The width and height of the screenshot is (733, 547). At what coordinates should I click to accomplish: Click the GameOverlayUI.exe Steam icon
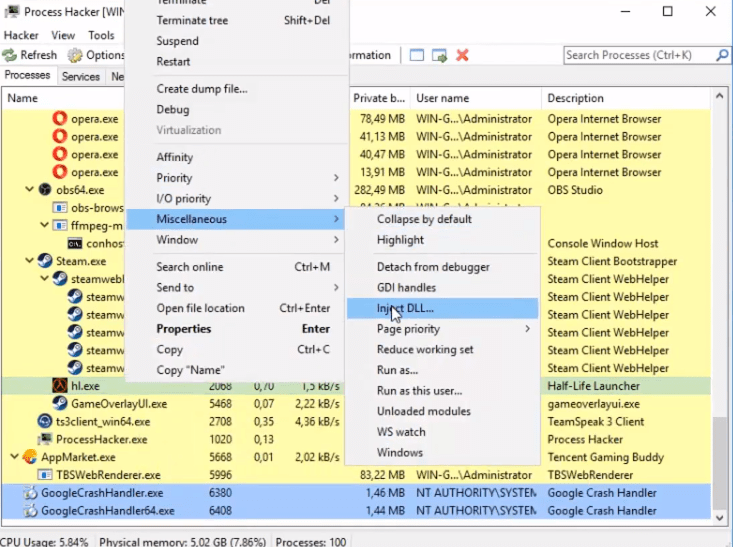[60, 403]
